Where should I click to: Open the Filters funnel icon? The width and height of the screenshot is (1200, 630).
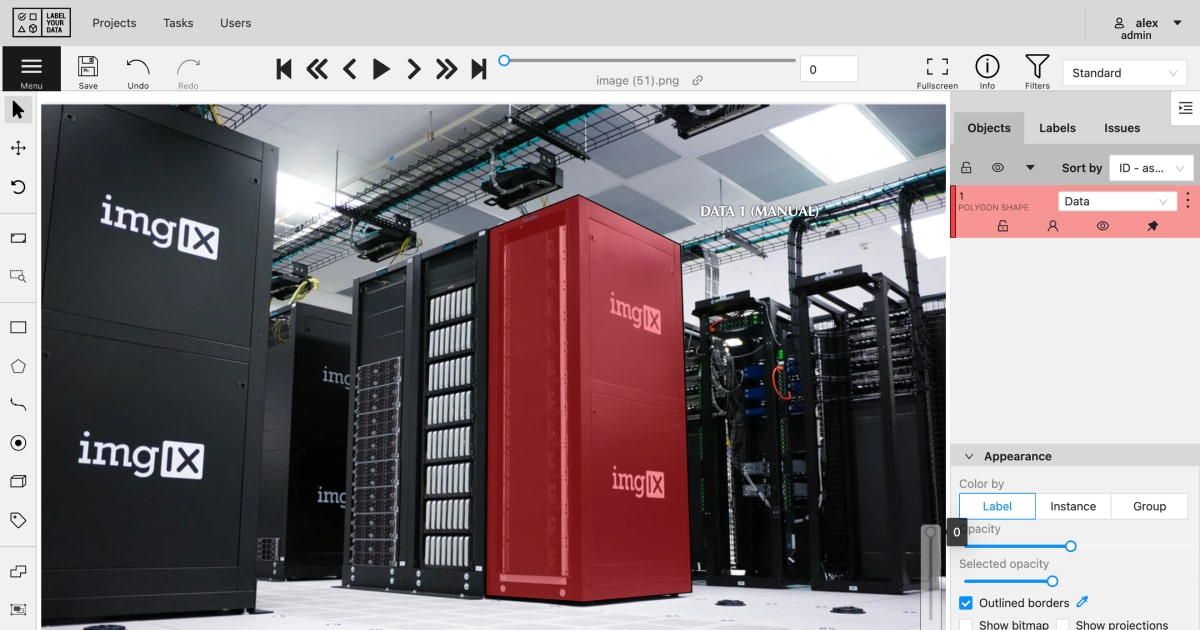pos(1037,68)
